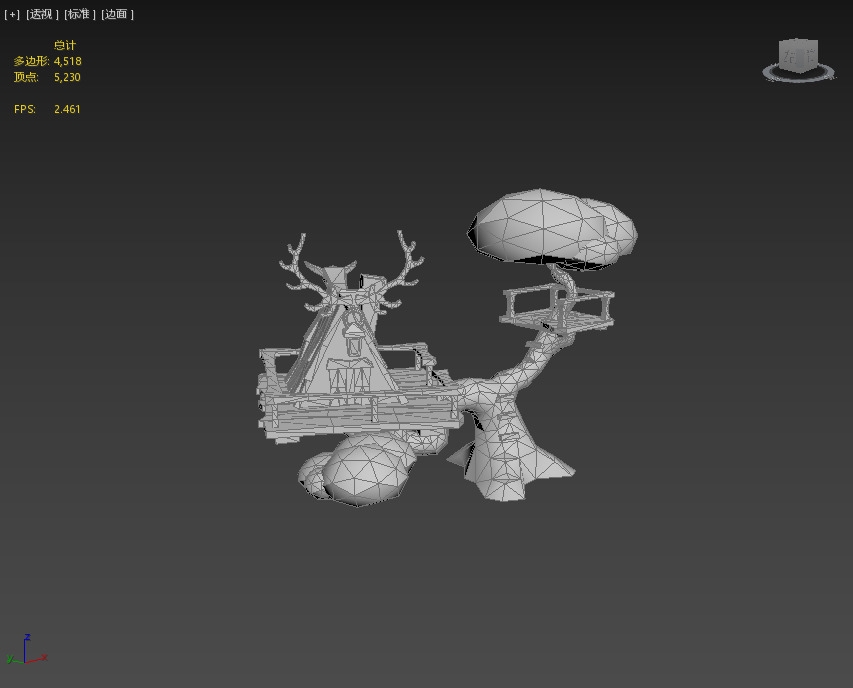Screen dimensions: 853x688
Task: Select the triangular tent house model
Action: pos(343,354)
